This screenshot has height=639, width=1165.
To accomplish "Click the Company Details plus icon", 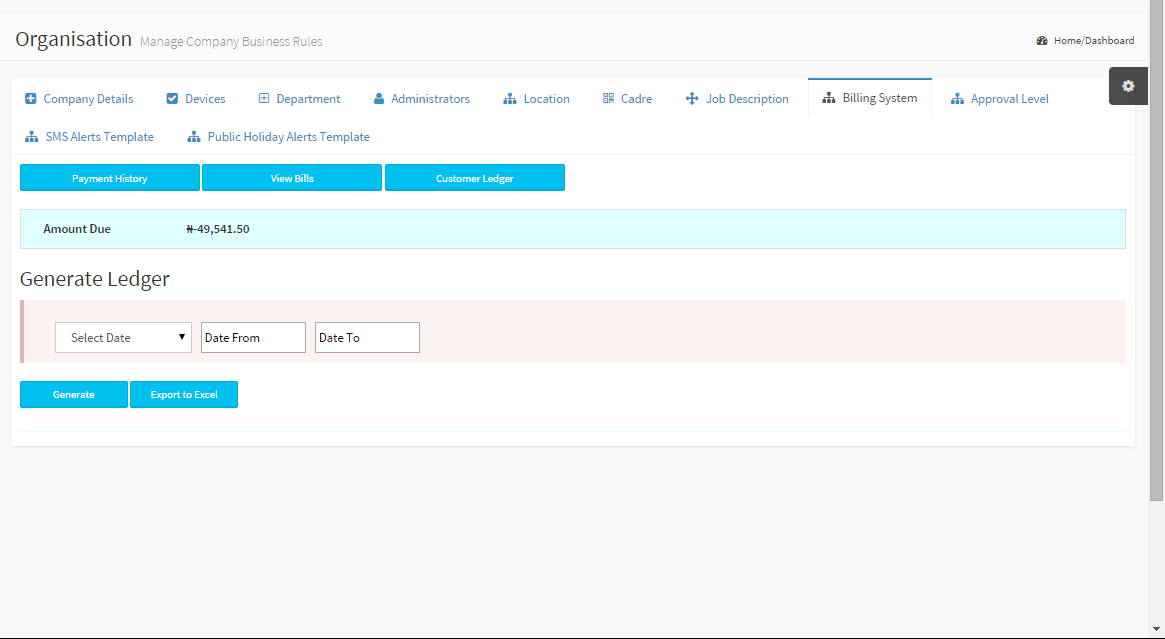I will [30, 99].
